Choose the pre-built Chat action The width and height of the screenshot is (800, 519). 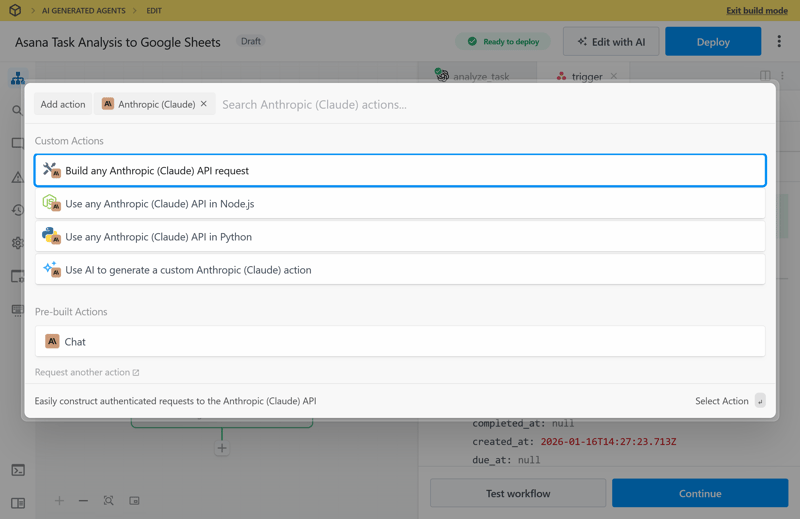tap(400, 342)
